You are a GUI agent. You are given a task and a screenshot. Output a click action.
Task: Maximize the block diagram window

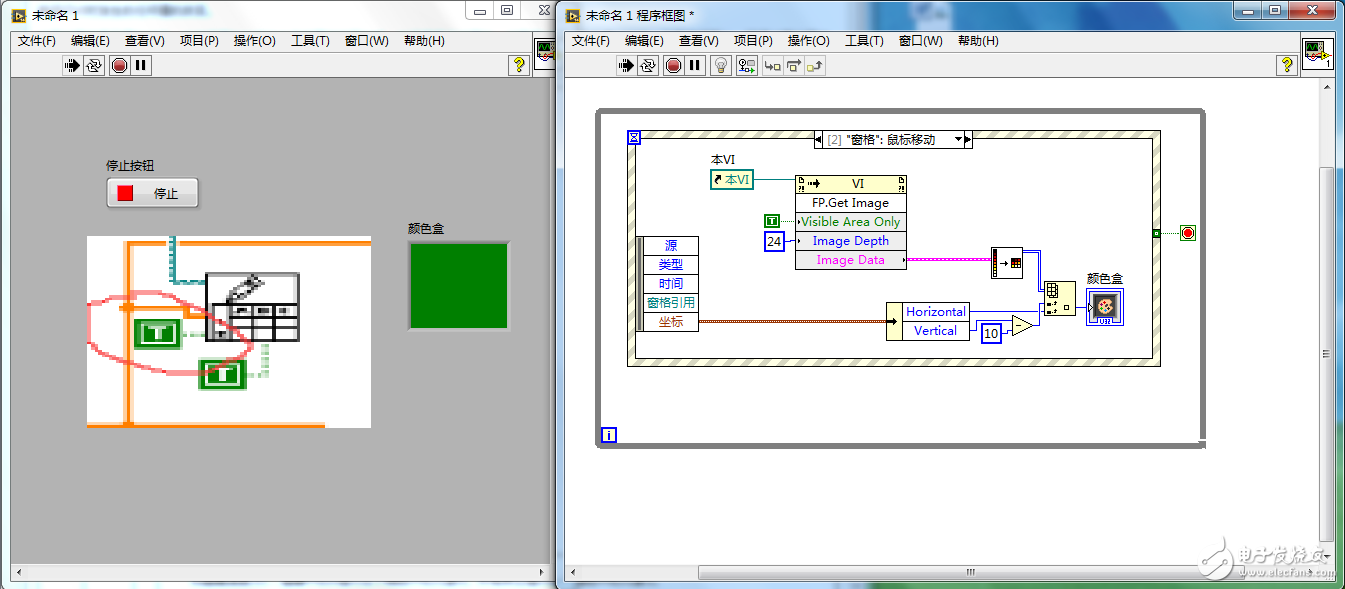point(1274,11)
